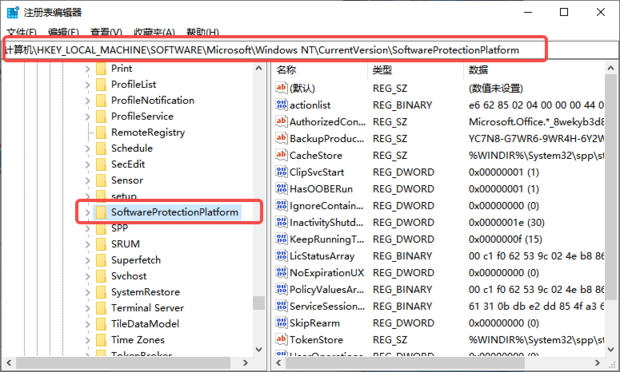Select the LicStatusArray binary value icon
Image resolution: width=620 pixels, height=372 pixels.
[x=281, y=256]
